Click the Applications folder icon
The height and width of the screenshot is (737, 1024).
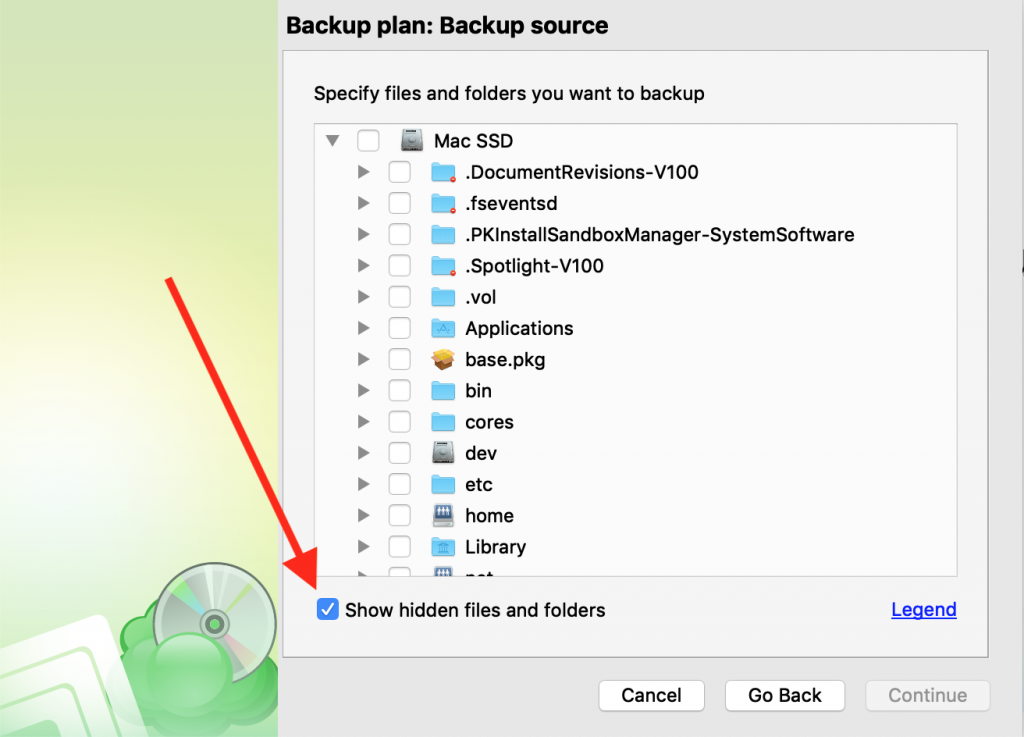(x=443, y=328)
